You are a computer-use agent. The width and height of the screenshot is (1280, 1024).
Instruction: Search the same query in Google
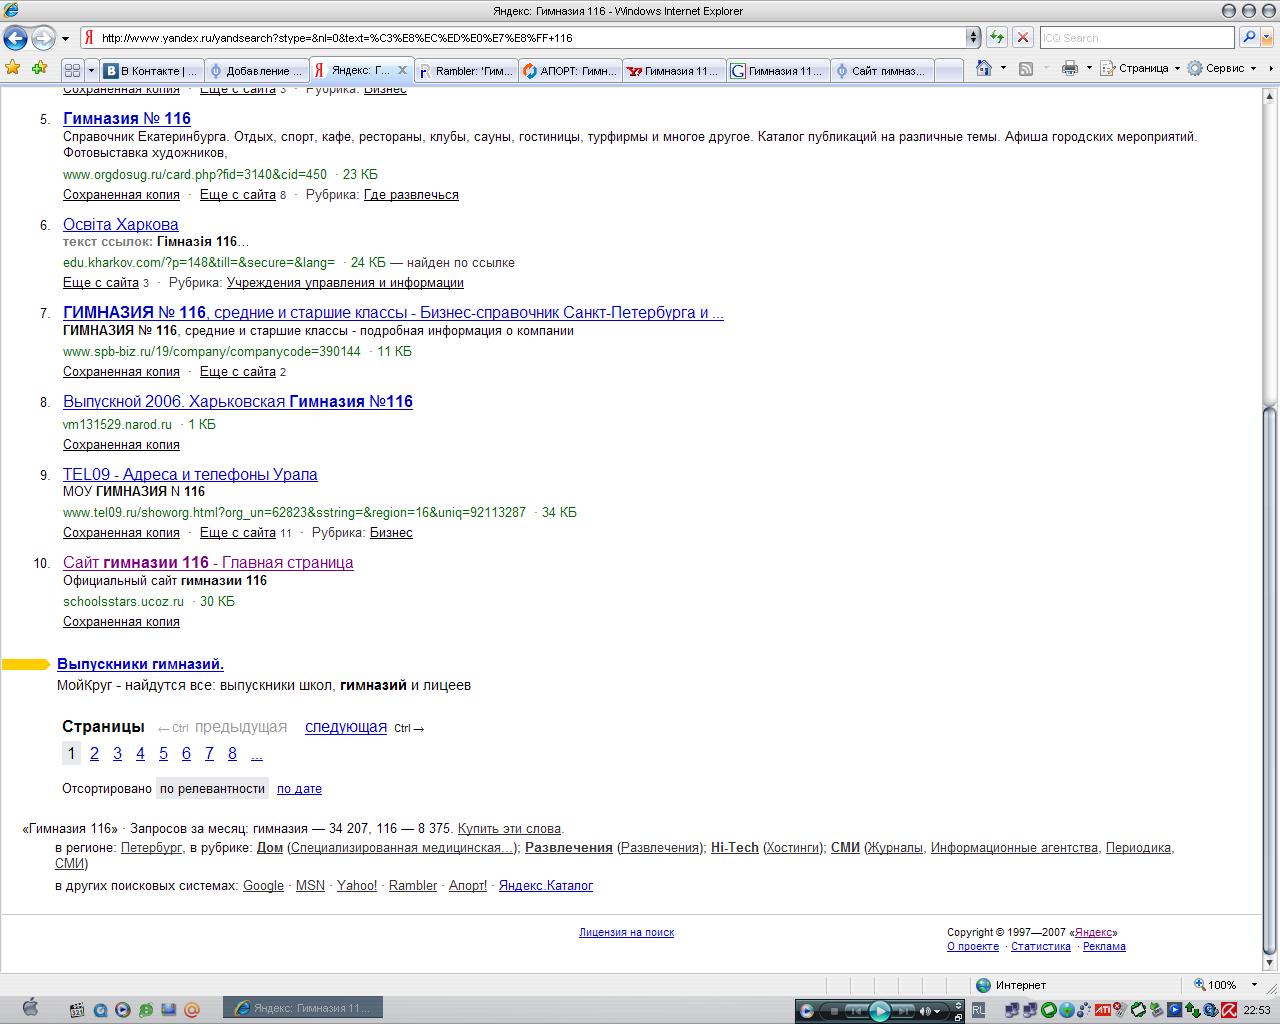(263, 886)
